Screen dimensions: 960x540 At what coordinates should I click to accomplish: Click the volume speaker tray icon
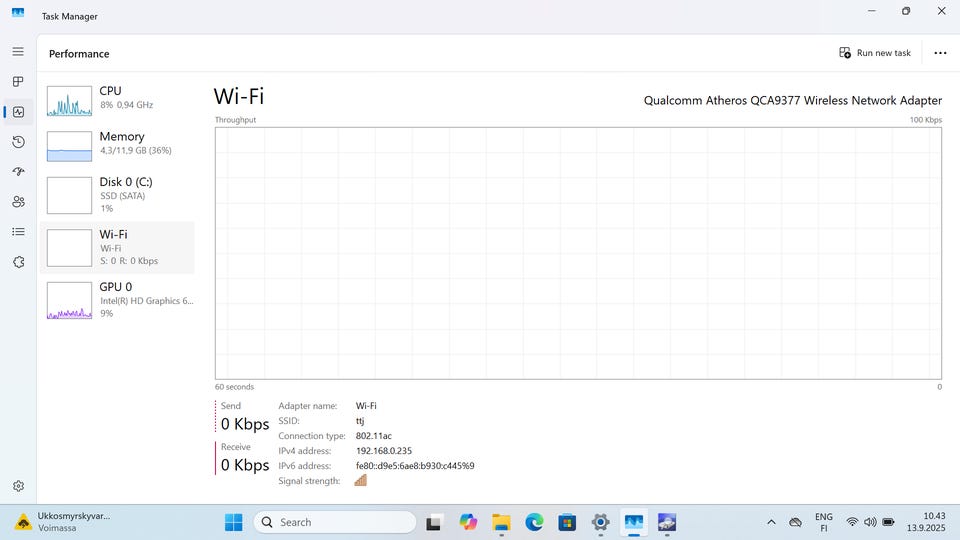pyautogui.click(x=870, y=522)
